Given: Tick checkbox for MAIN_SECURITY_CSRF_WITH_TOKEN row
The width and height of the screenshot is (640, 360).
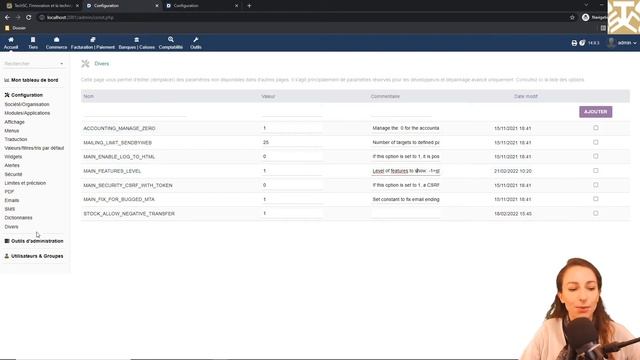Looking at the screenshot, I should pyautogui.click(x=596, y=185).
